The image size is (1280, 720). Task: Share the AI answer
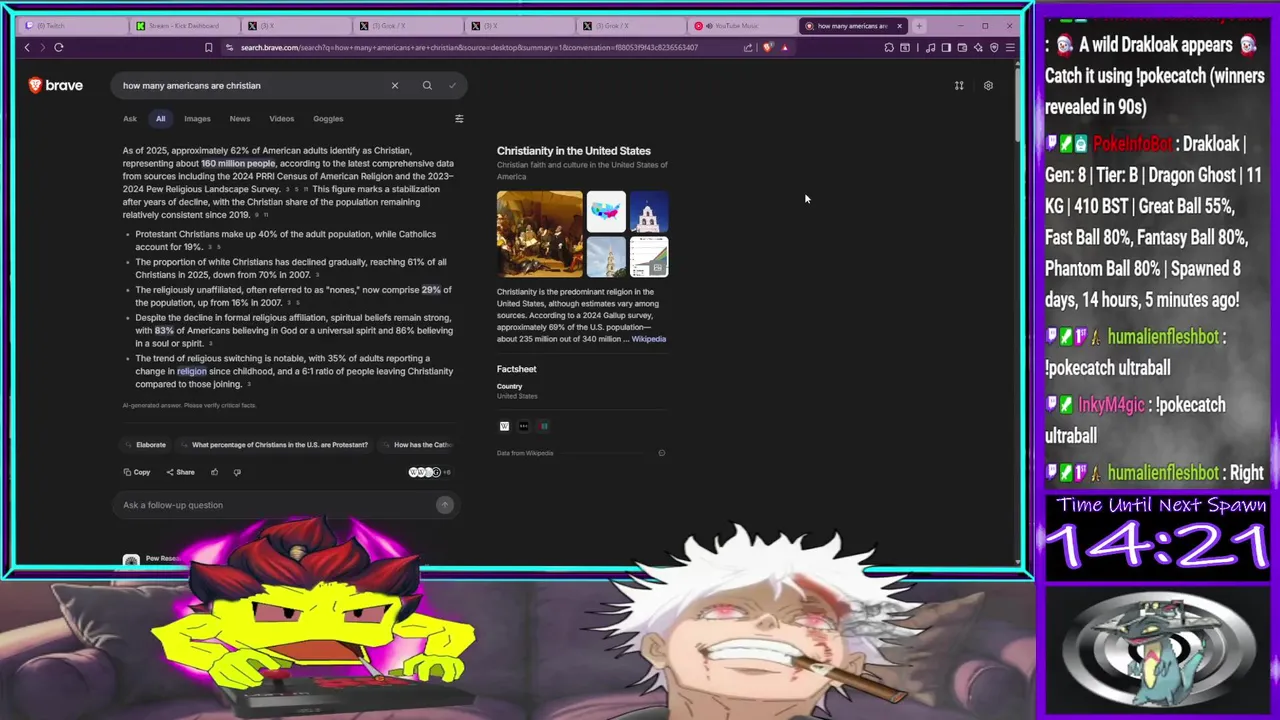(181, 472)
